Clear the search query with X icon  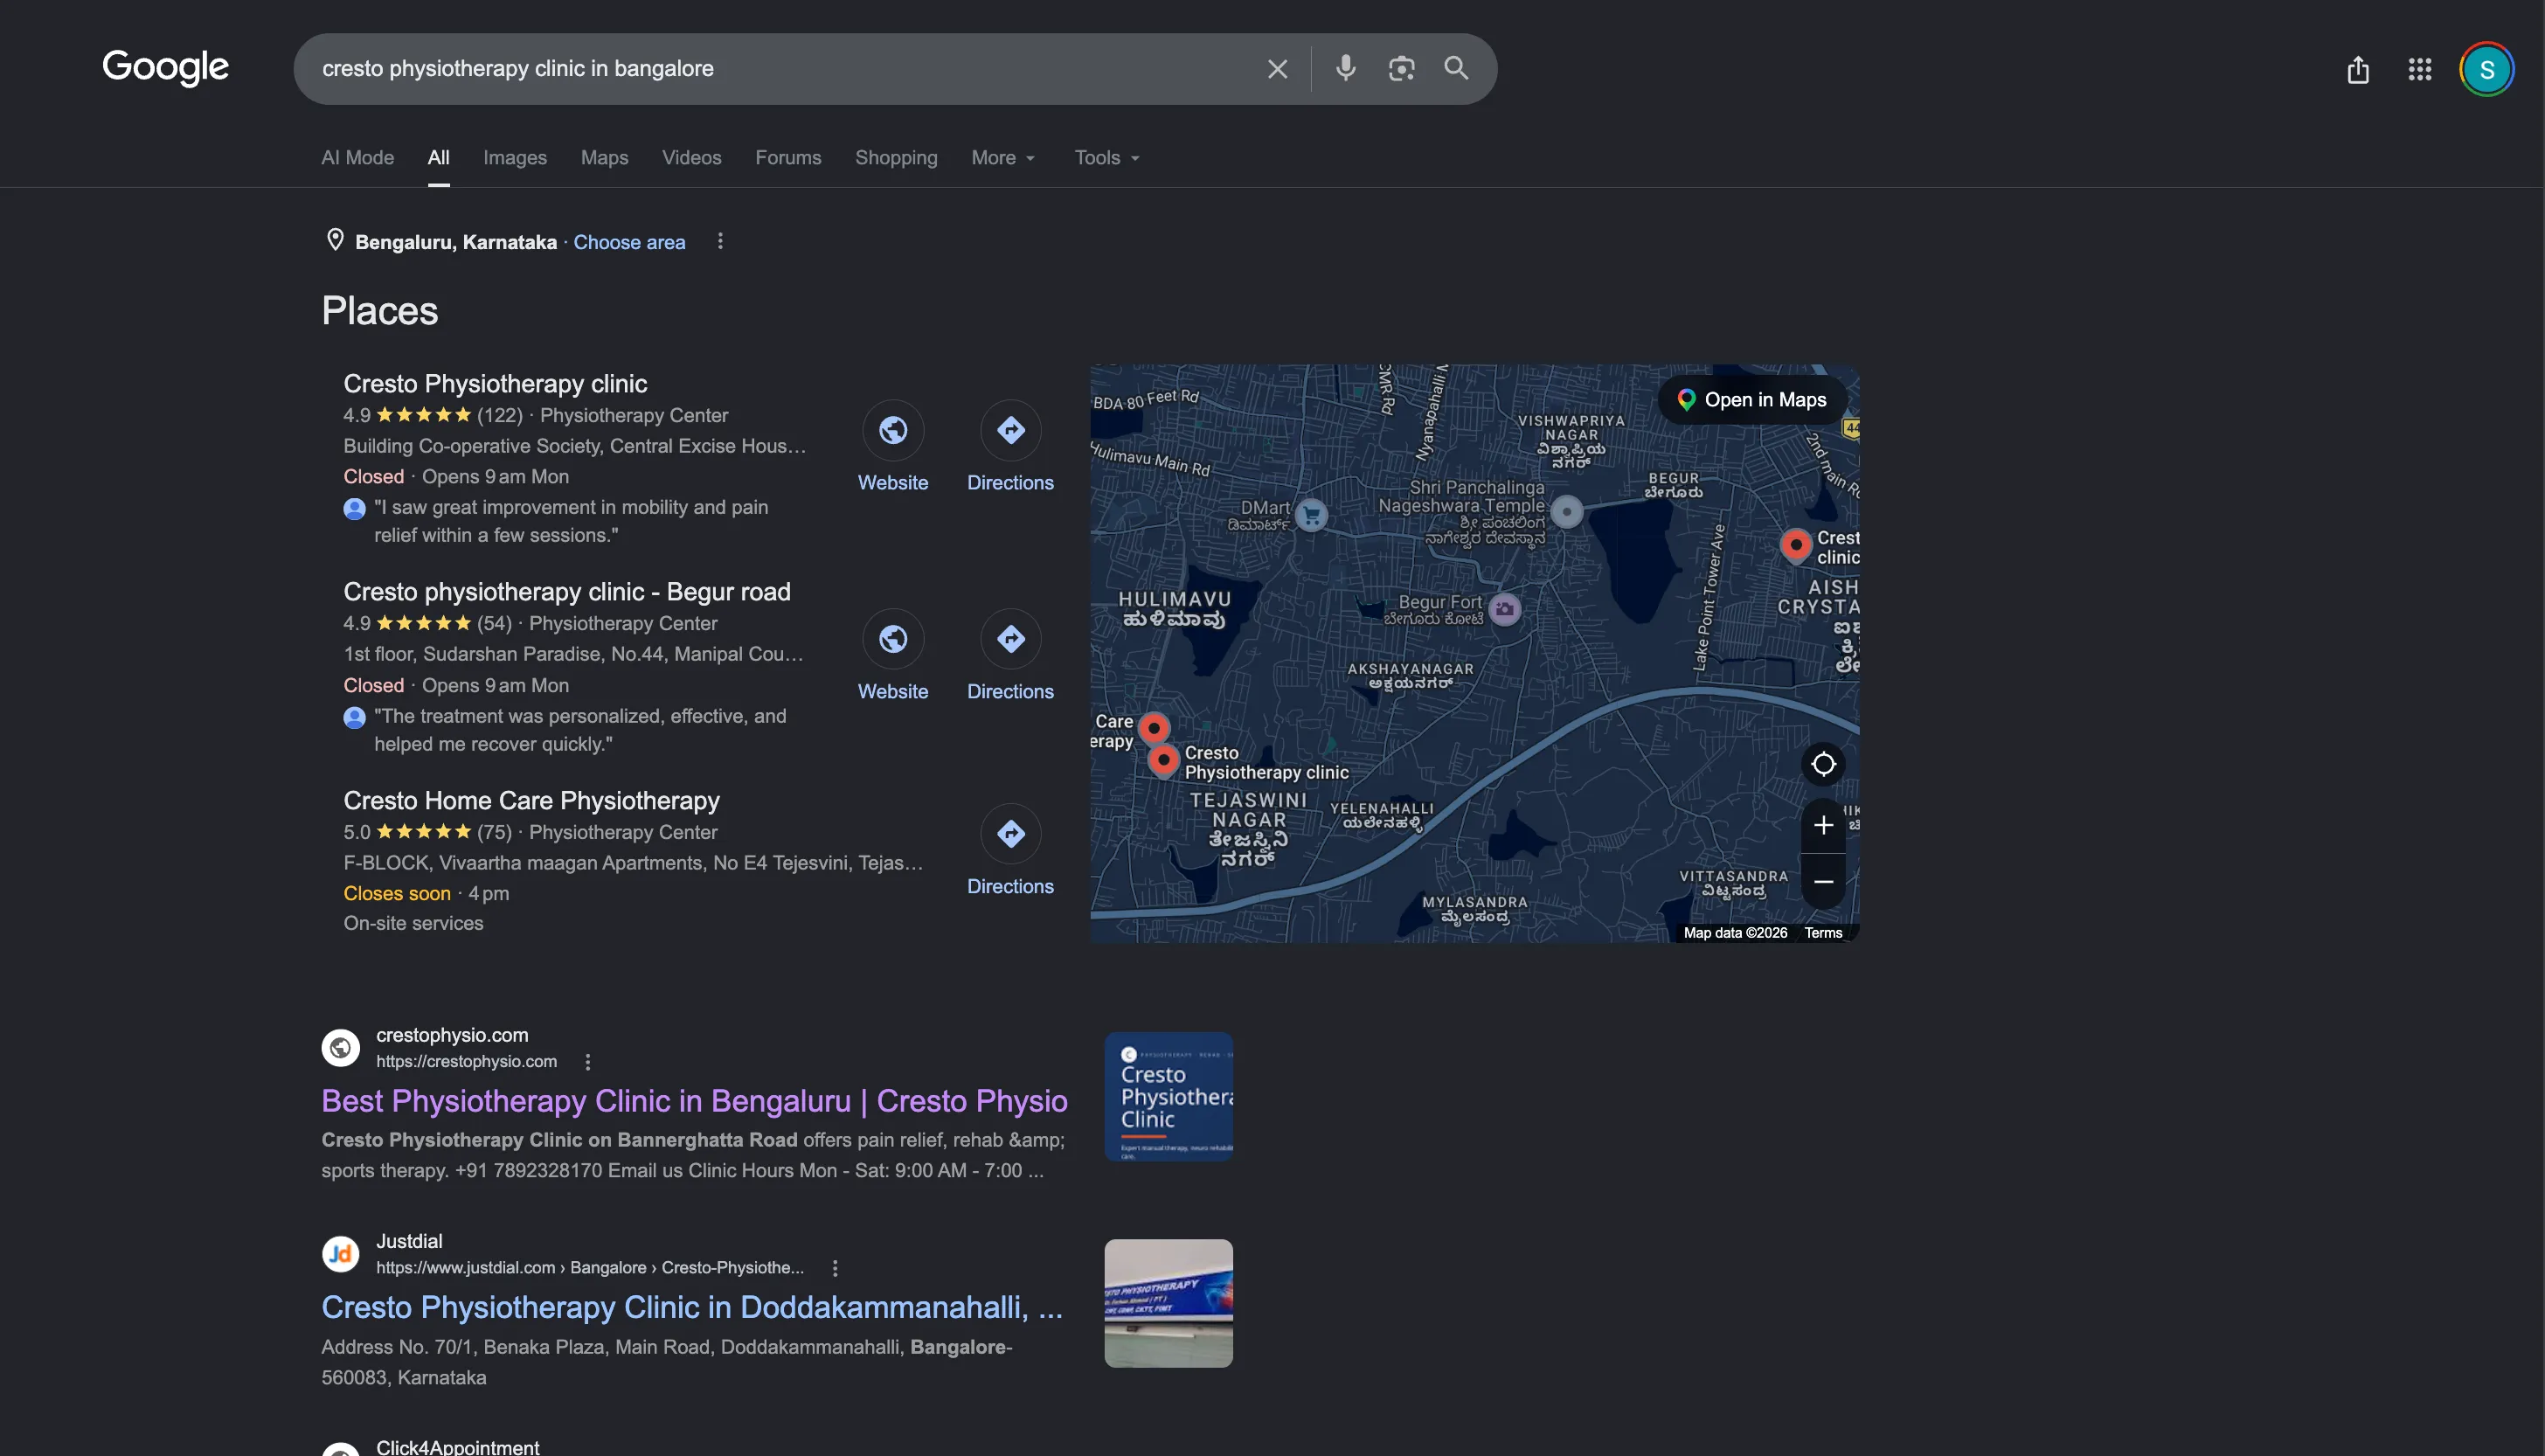click(x=1277, y=69)
